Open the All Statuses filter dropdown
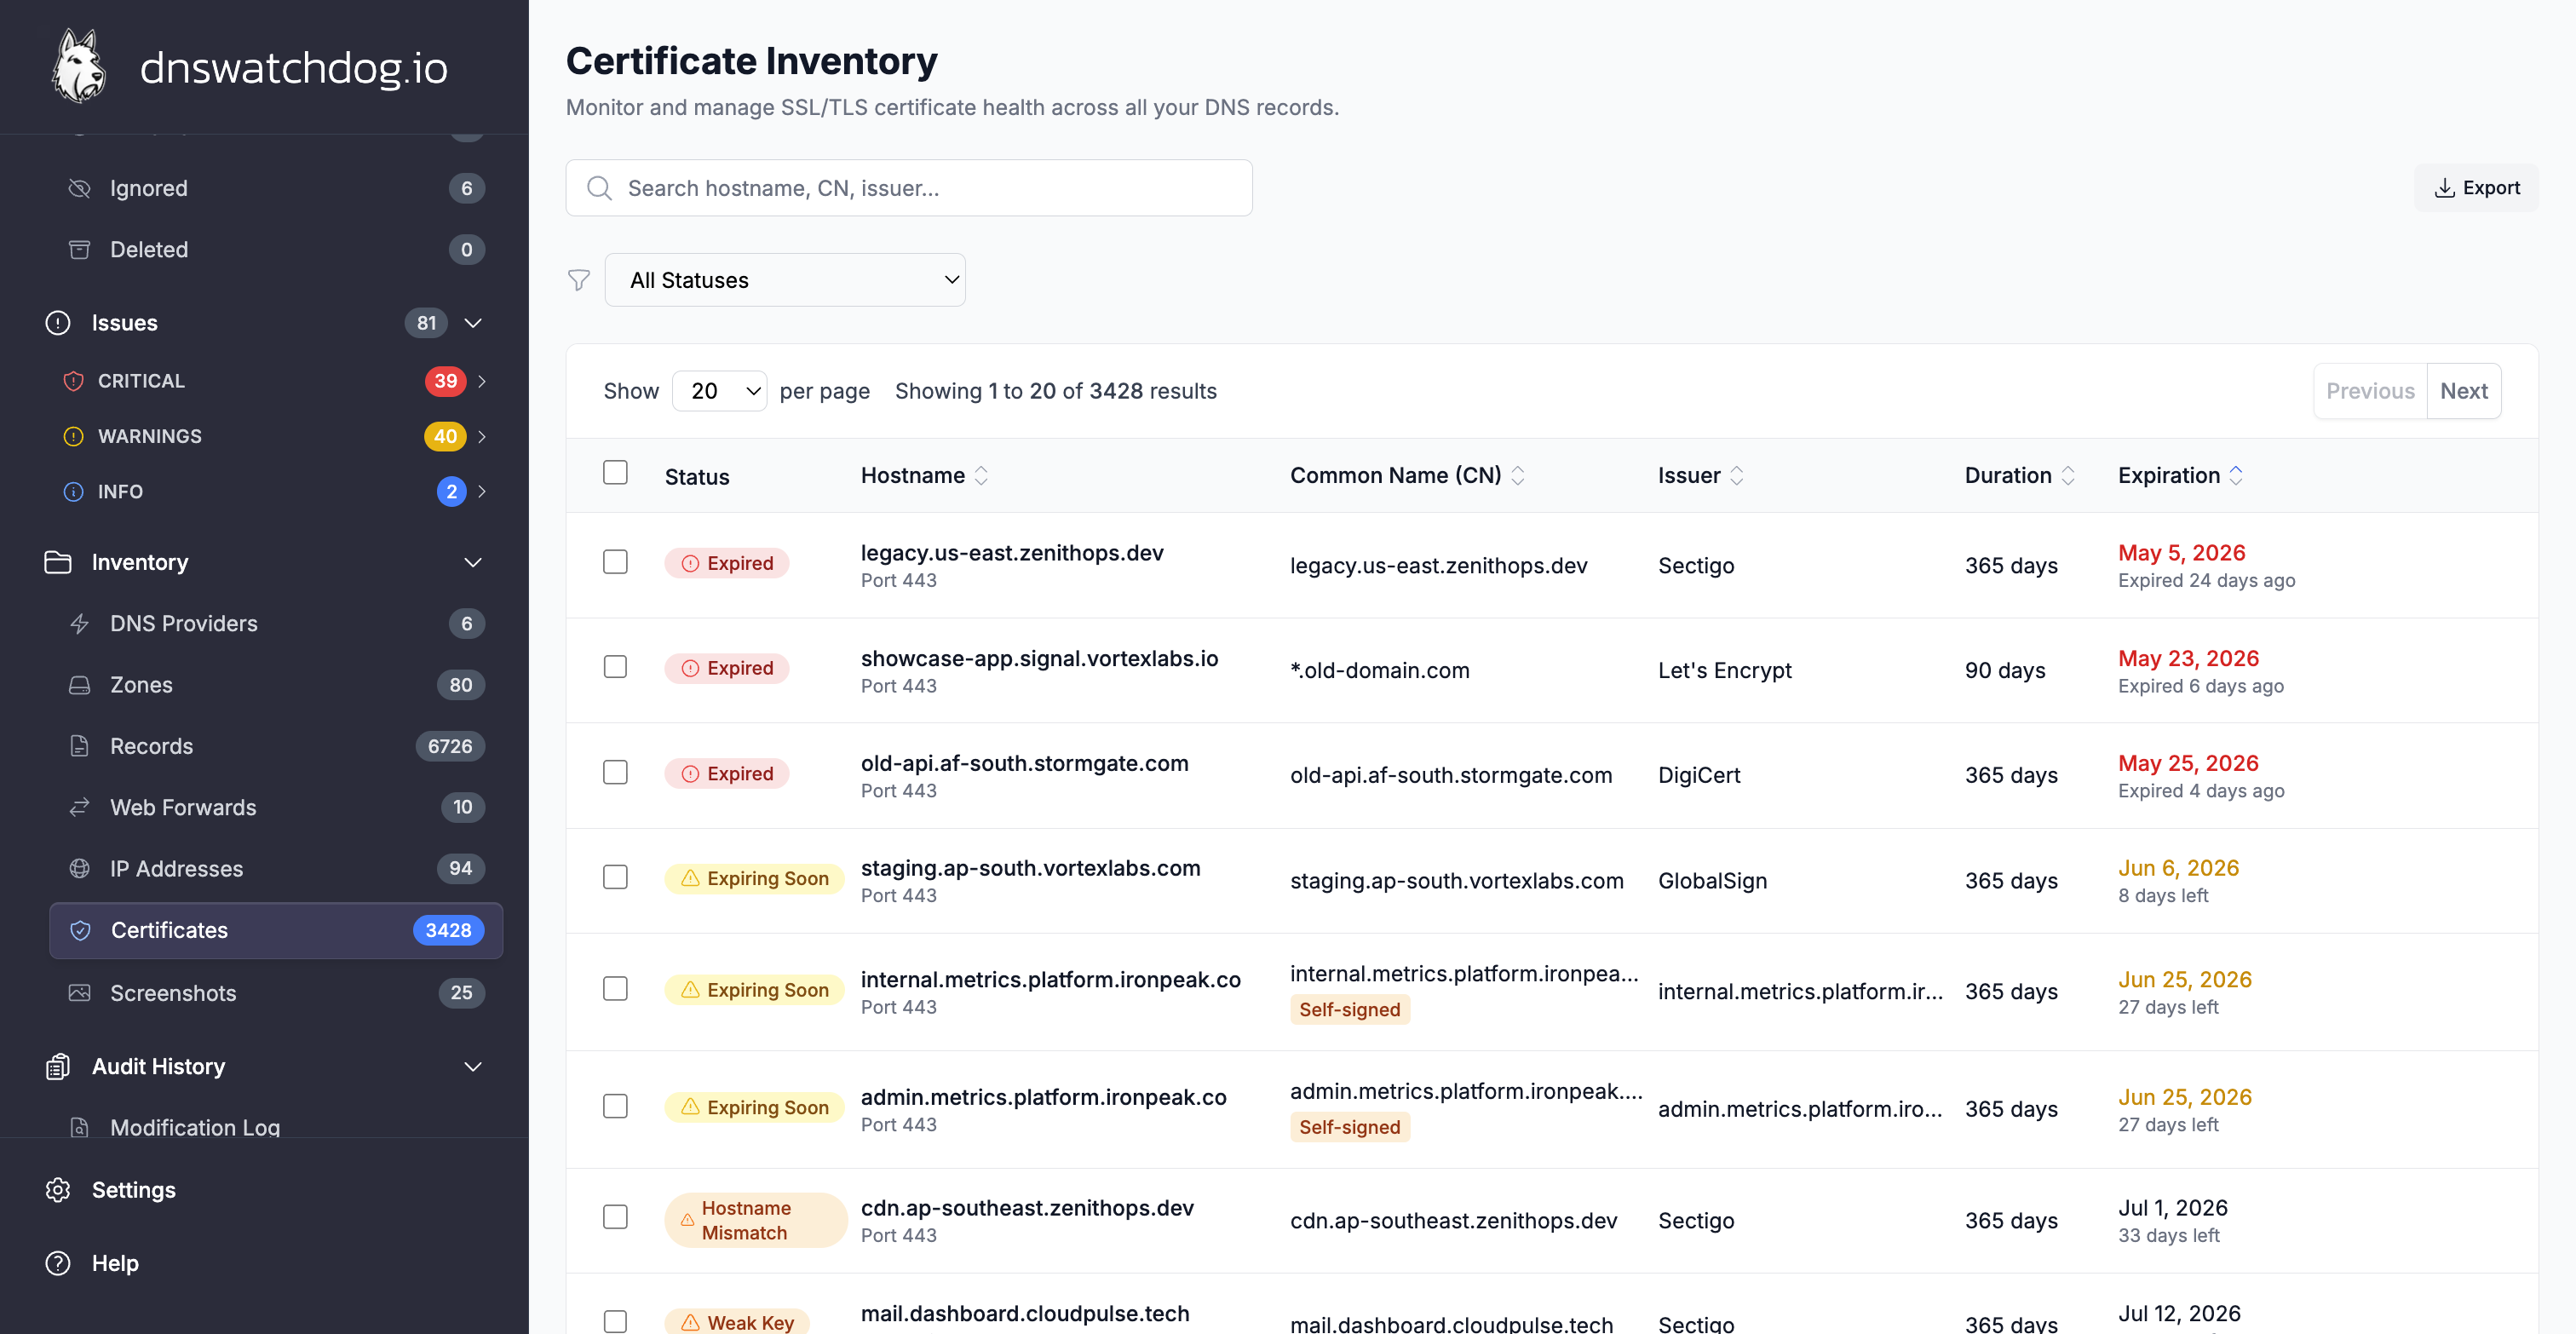The width and height of the screenshot is (2576, 1334). pyautogui.click(x=785, y=280)
